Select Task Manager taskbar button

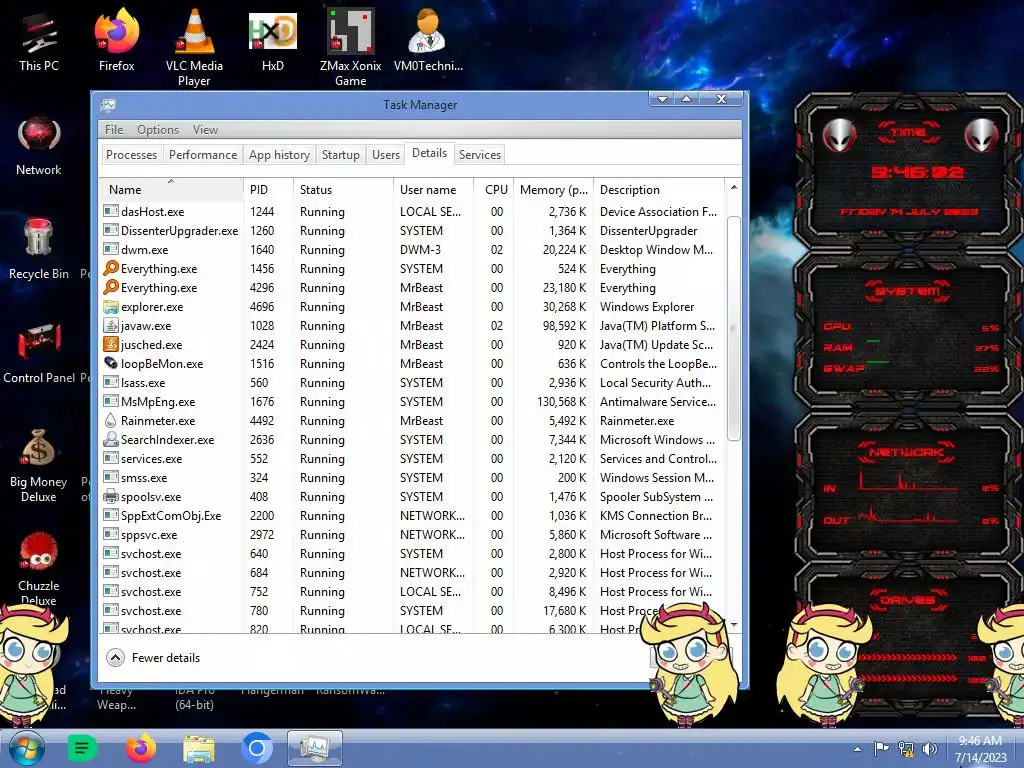pos(315,748)
